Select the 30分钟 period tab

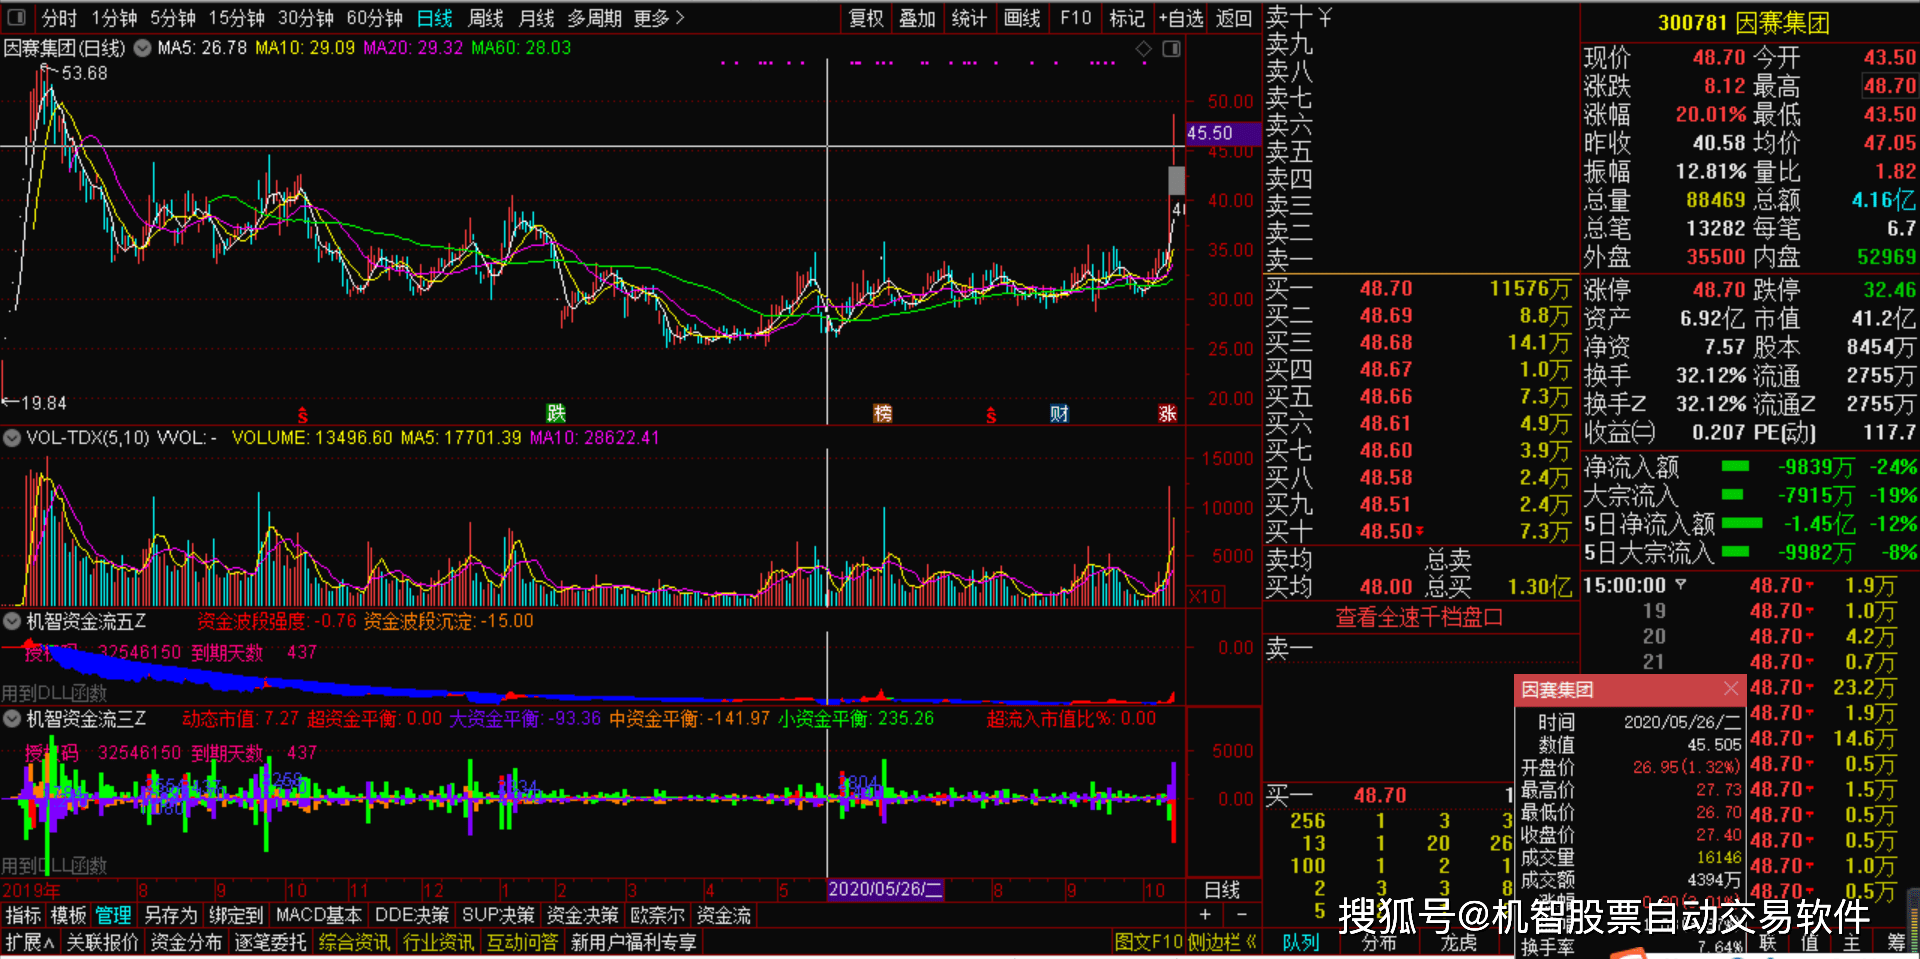pyautogui.click(x=306, y=18)
